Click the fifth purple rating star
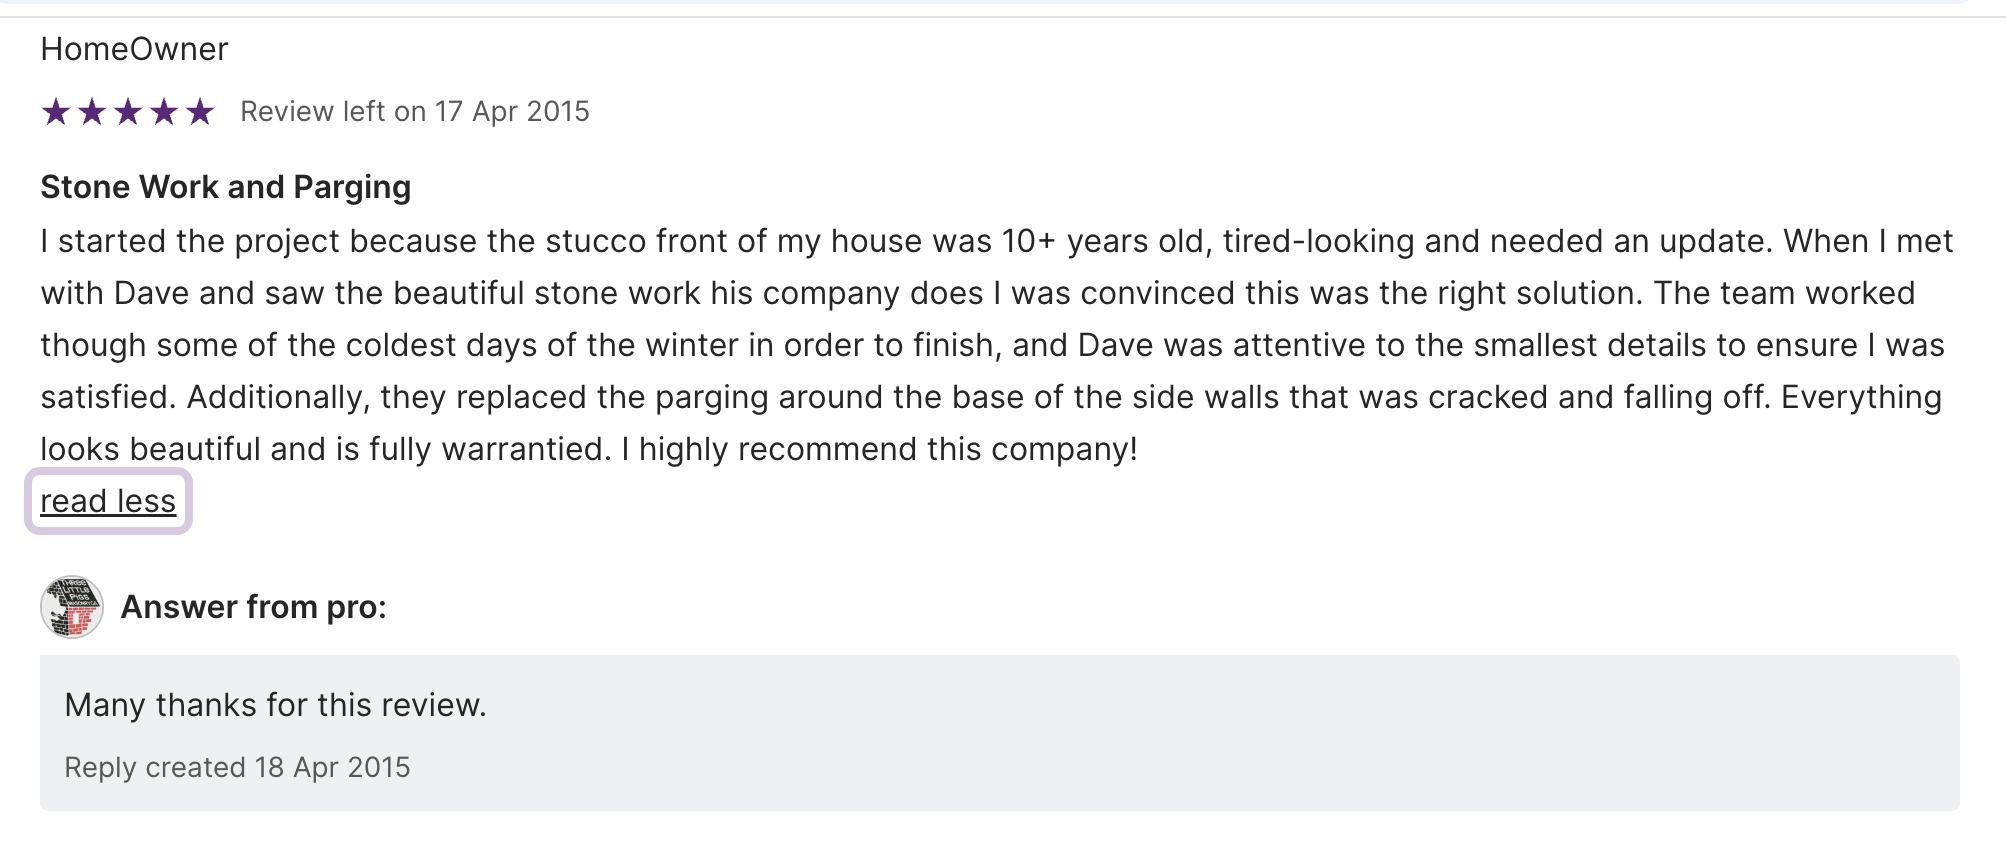This screenshot has width=2006, height=844. point(200,112)
